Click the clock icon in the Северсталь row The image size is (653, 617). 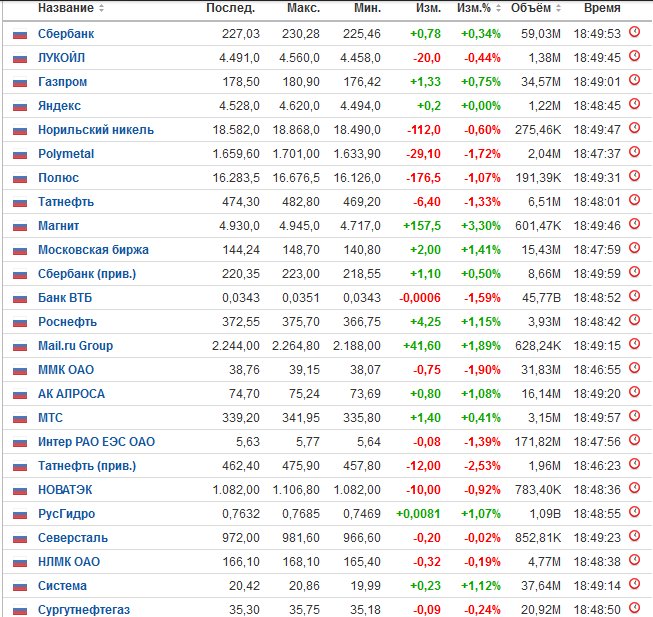point(634,536)
